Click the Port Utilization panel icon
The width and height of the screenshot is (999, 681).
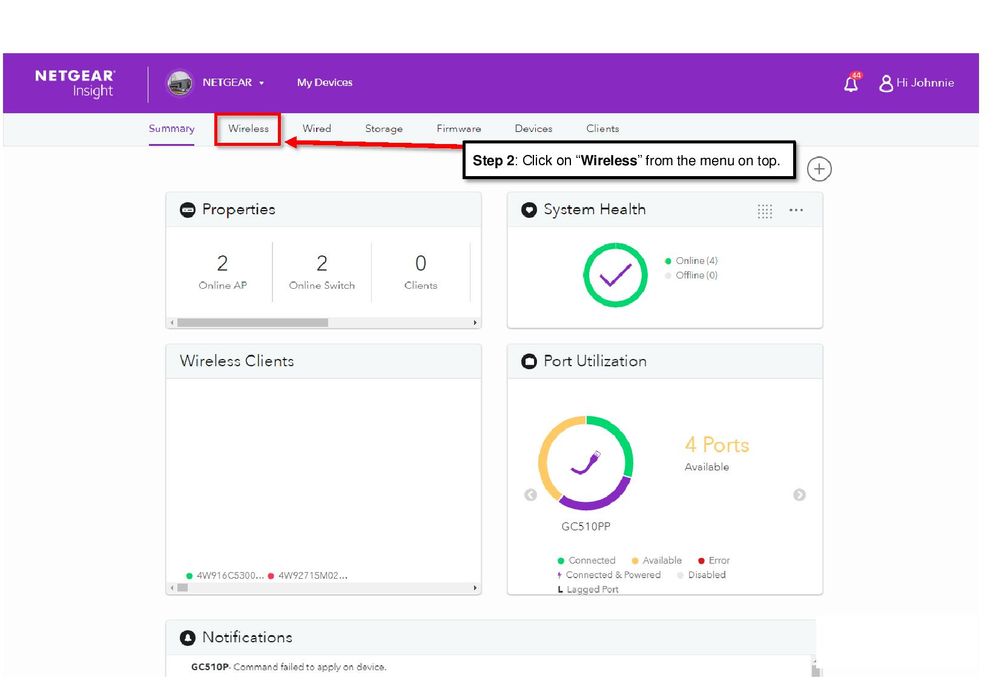[529, 361]
